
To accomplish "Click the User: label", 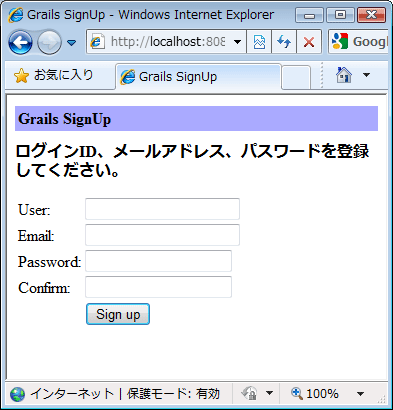I will (x=34, y=210).
